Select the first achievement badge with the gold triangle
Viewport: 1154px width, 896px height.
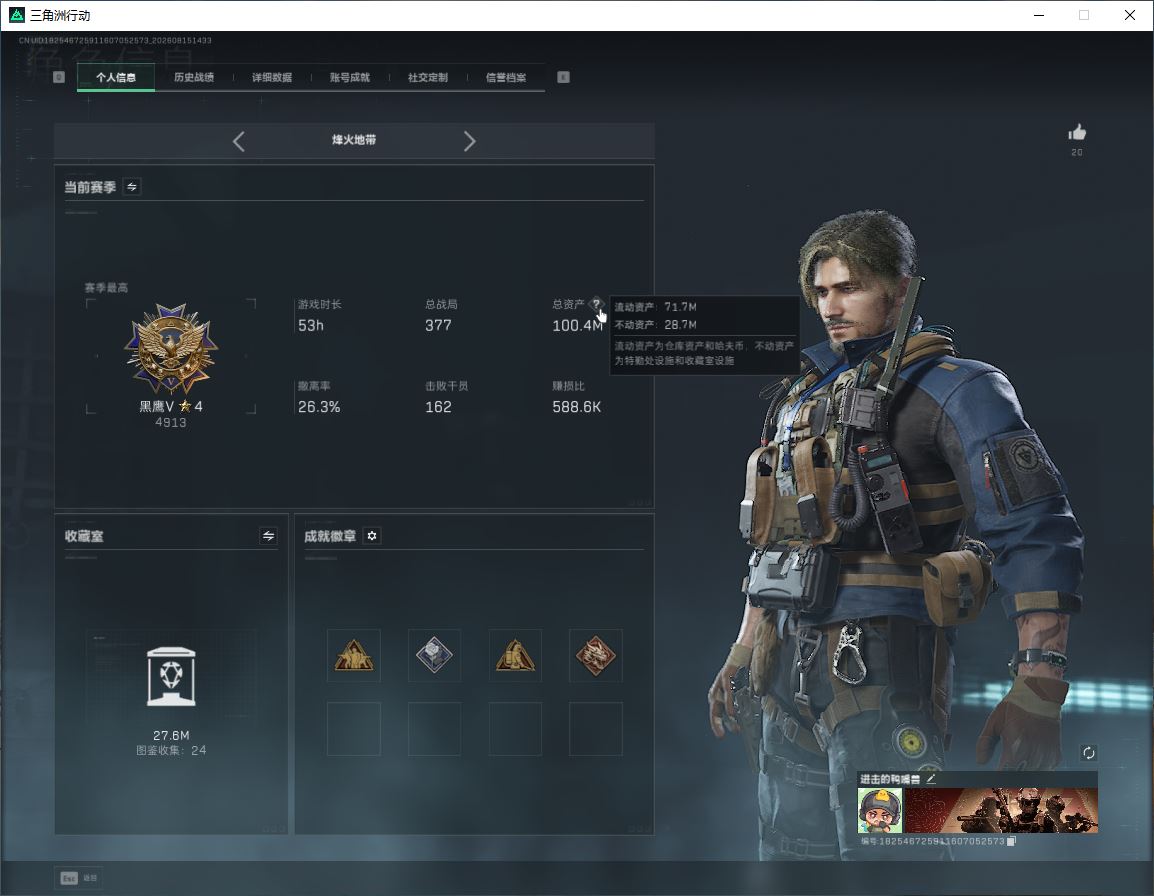[353, 655]
